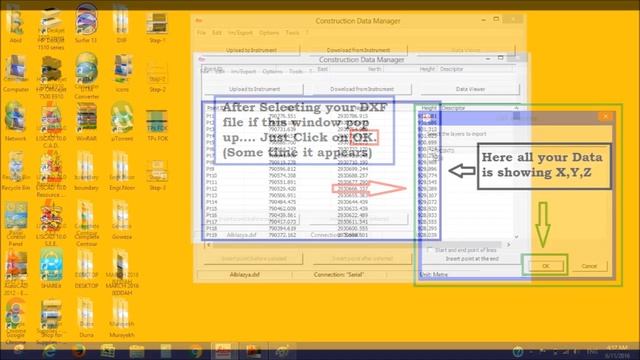The image size is (640, 360).
Task: Click Download from Instrument in front window
Action: click(362, 89)
